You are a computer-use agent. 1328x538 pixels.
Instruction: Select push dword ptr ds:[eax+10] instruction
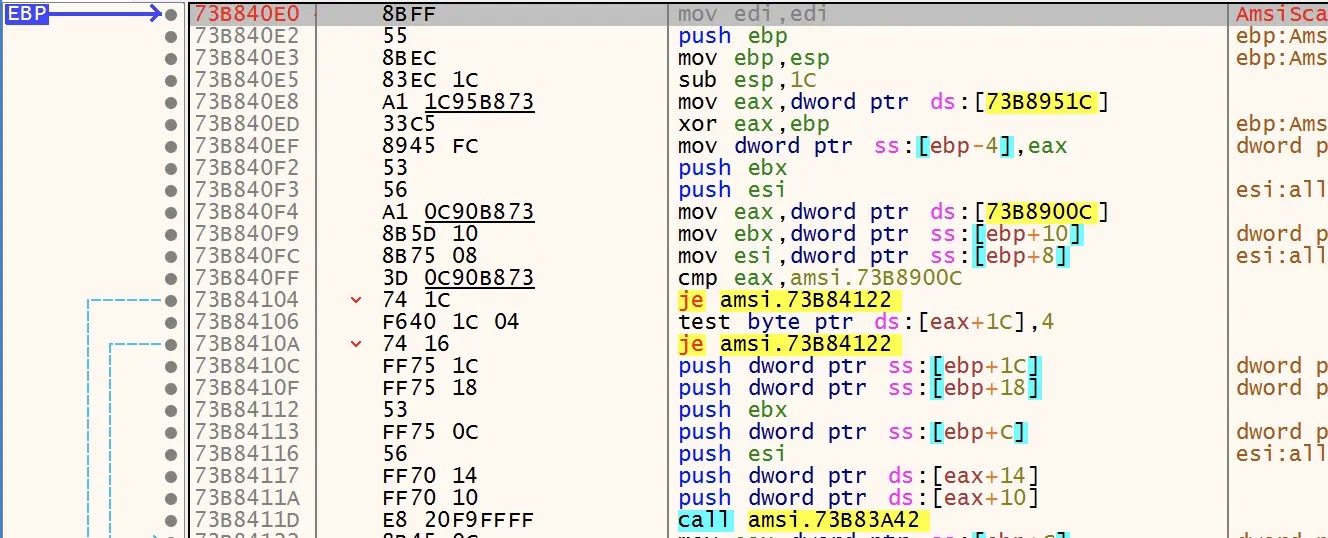pyautogui.click(x=859, y=498)
